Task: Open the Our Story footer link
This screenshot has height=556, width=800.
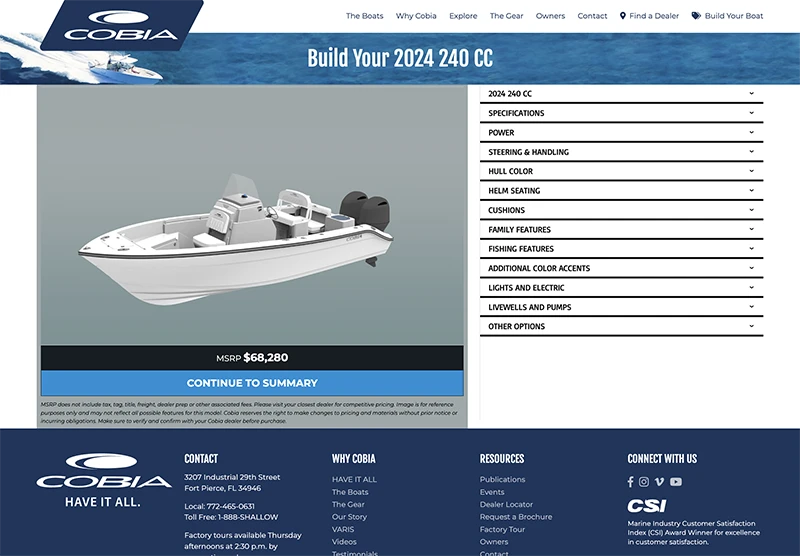Action: pos(349,517)
